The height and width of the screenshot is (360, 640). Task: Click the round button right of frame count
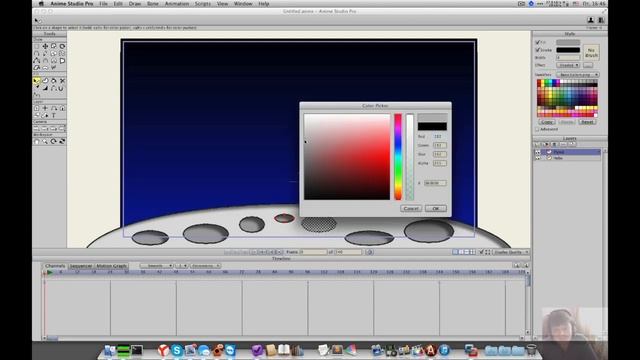coord(369,252)
